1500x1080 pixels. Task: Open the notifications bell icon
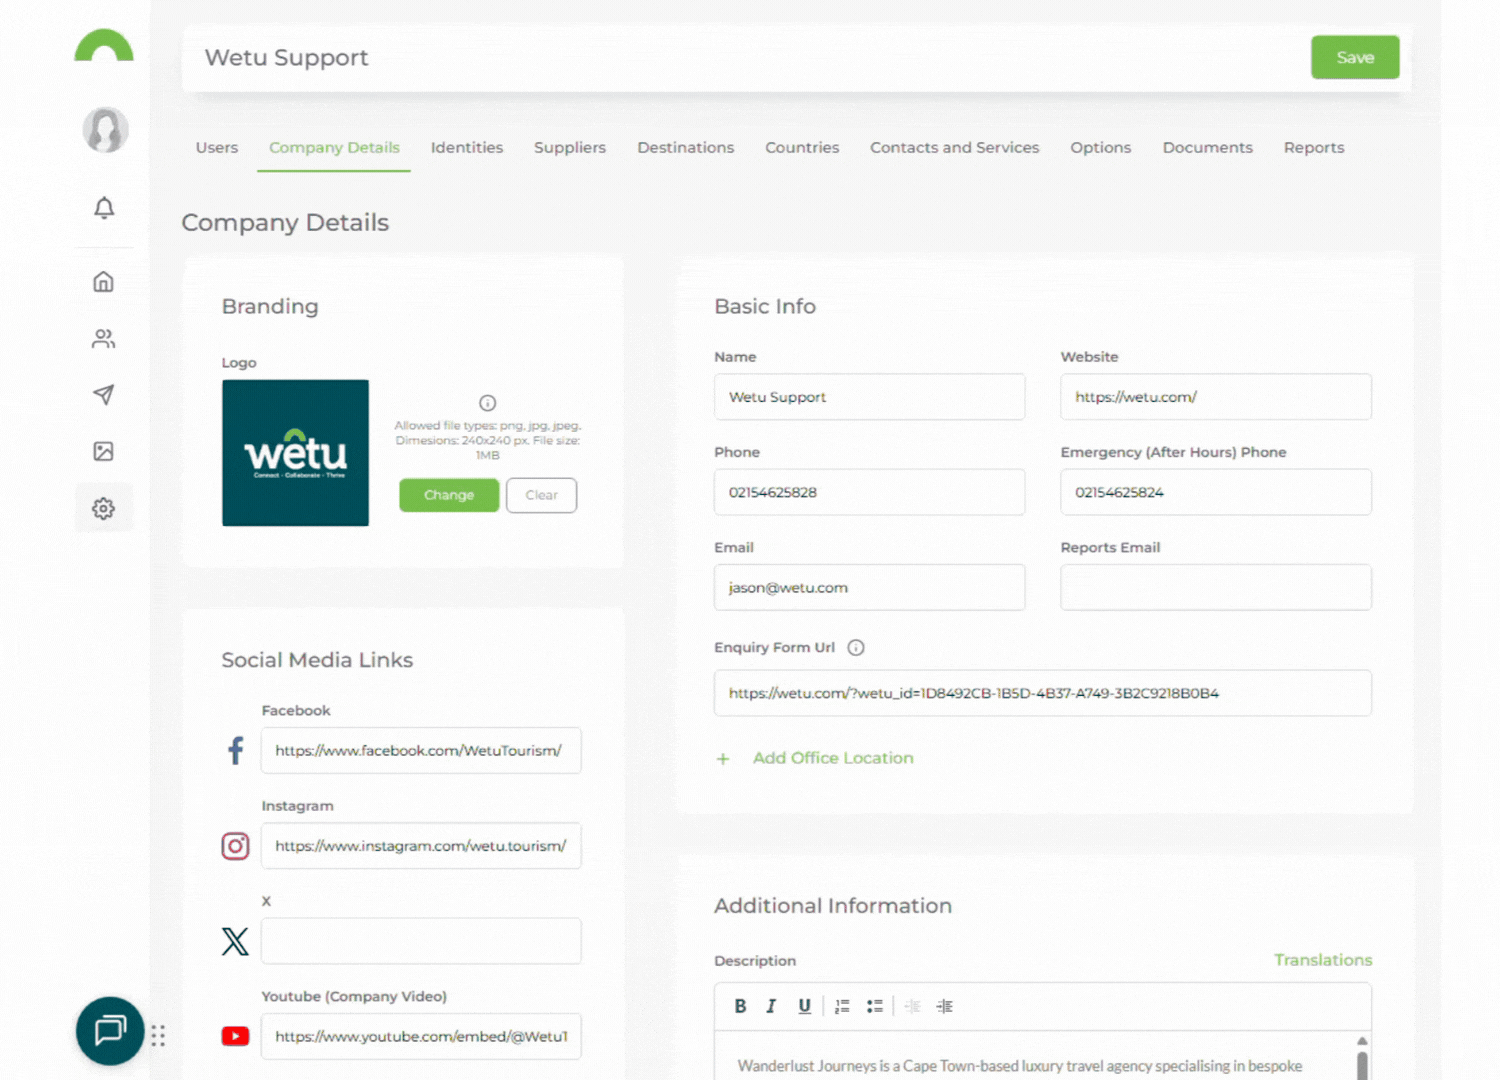pos(104,208)
